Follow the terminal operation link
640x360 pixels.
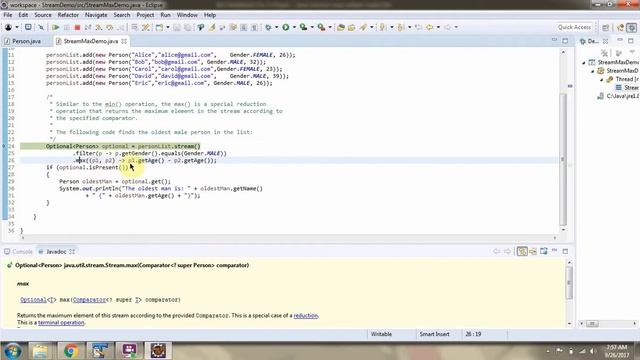coord(61,322)
